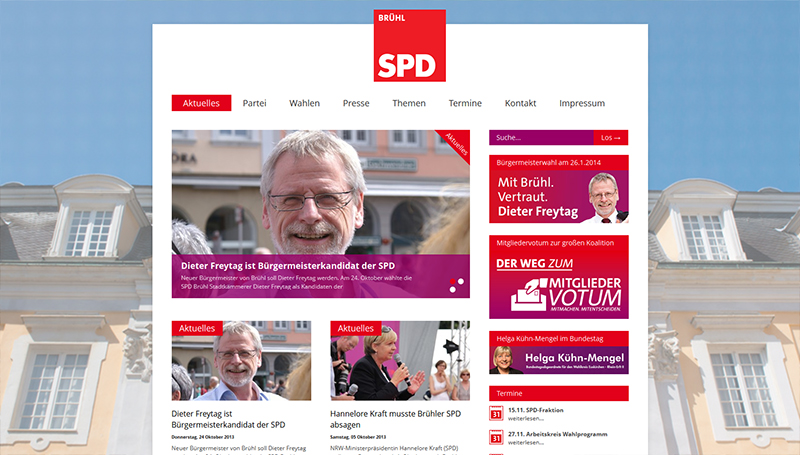This screenshot has width=800, height=455.
Task: Go to the Wahlen page
Action: 305,103
